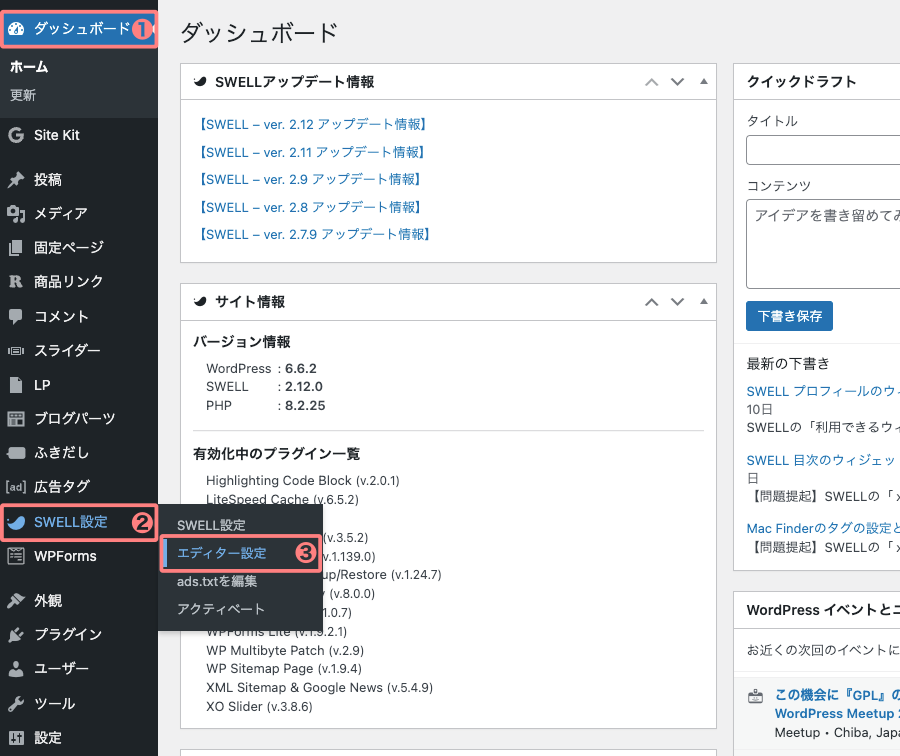Open 更新 submenu item
The image size is (900, 756).
(23, 95)
